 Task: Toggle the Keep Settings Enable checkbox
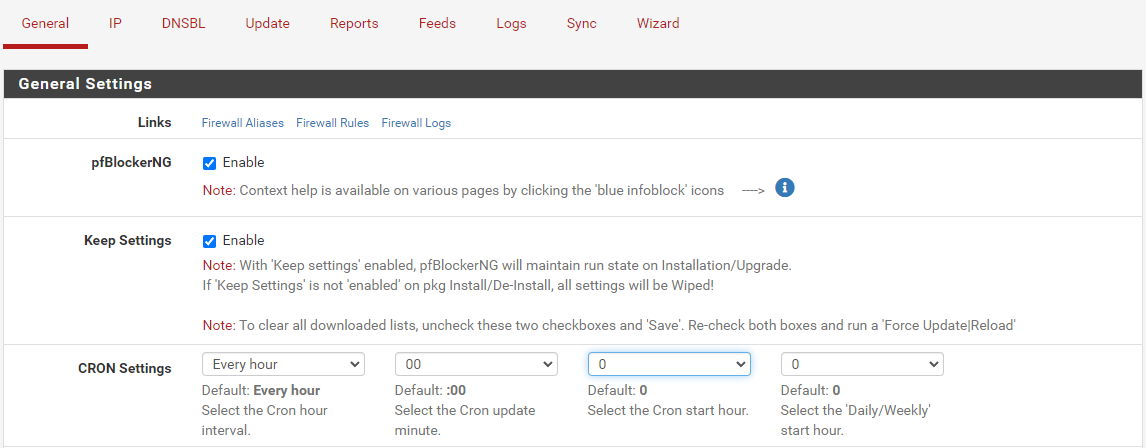pos(210,241)
